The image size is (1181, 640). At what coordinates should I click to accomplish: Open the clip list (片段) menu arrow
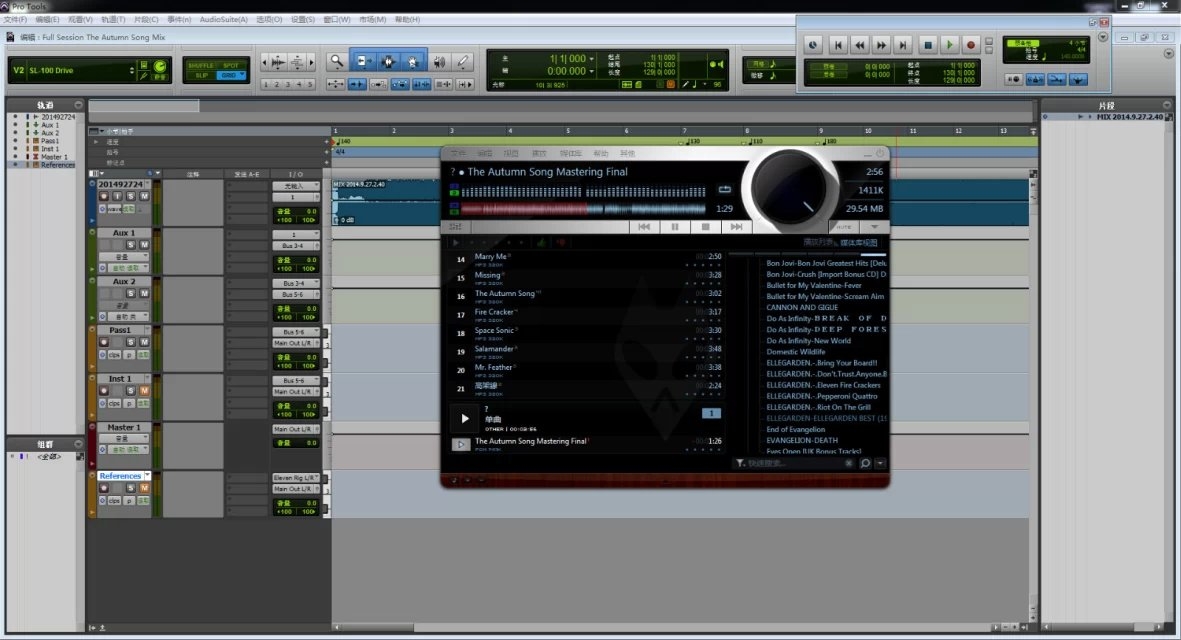tap(1167, 105)
